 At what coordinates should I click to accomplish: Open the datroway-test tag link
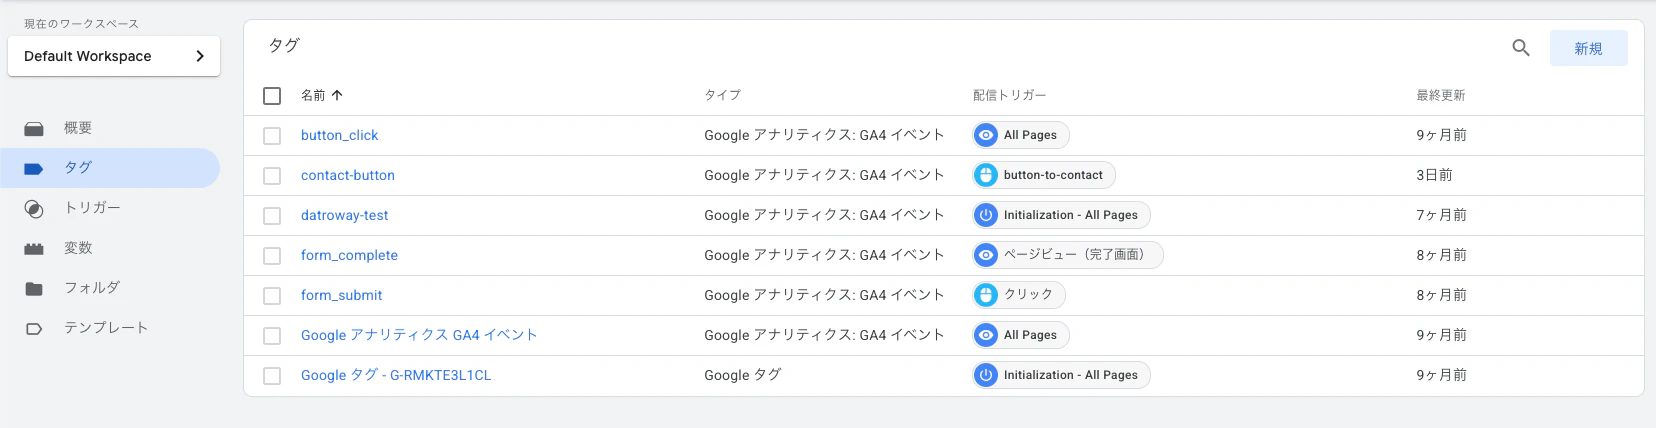point(344,215)
